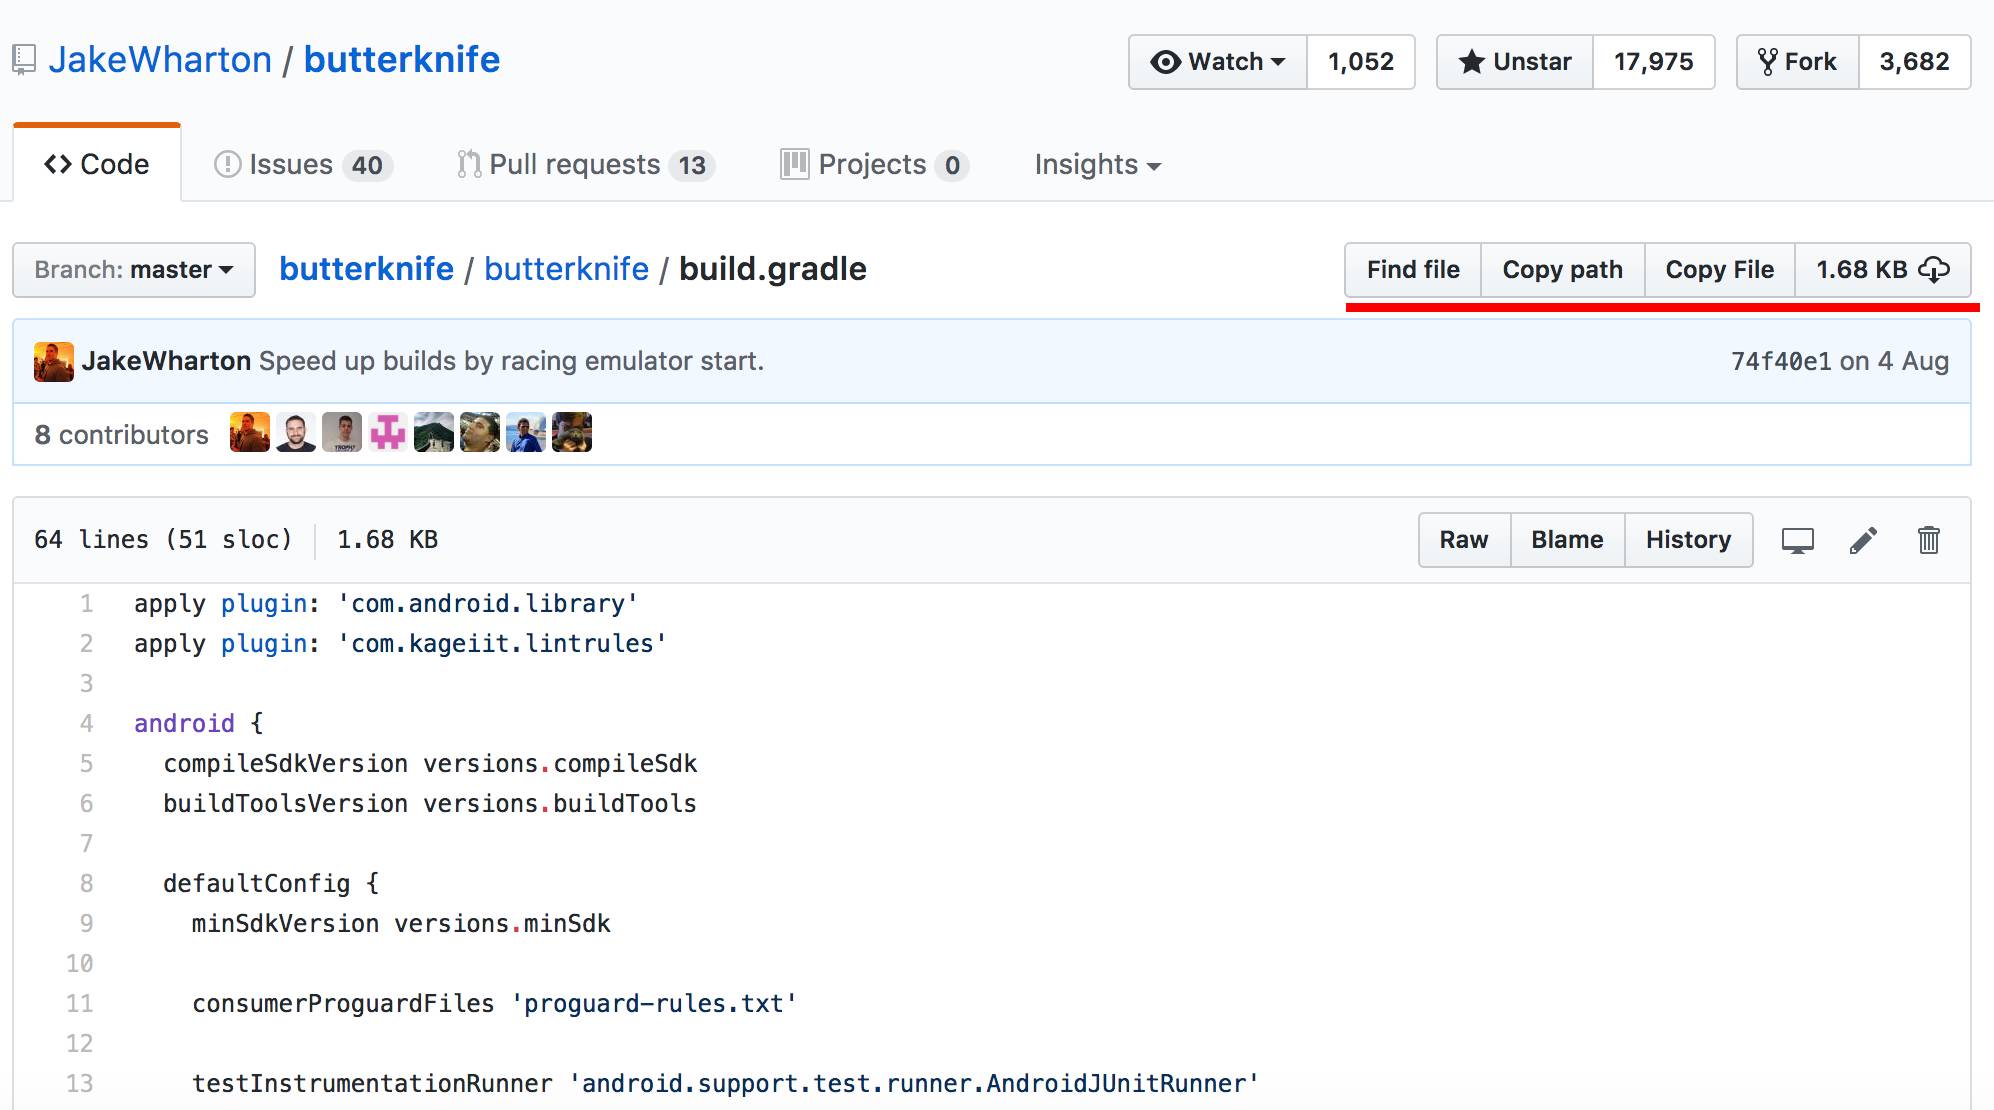The width and height of the screenshot is (1994, 1110).
Task: Unstar the butterknife repository
Action: click(x=1515, y=62)
